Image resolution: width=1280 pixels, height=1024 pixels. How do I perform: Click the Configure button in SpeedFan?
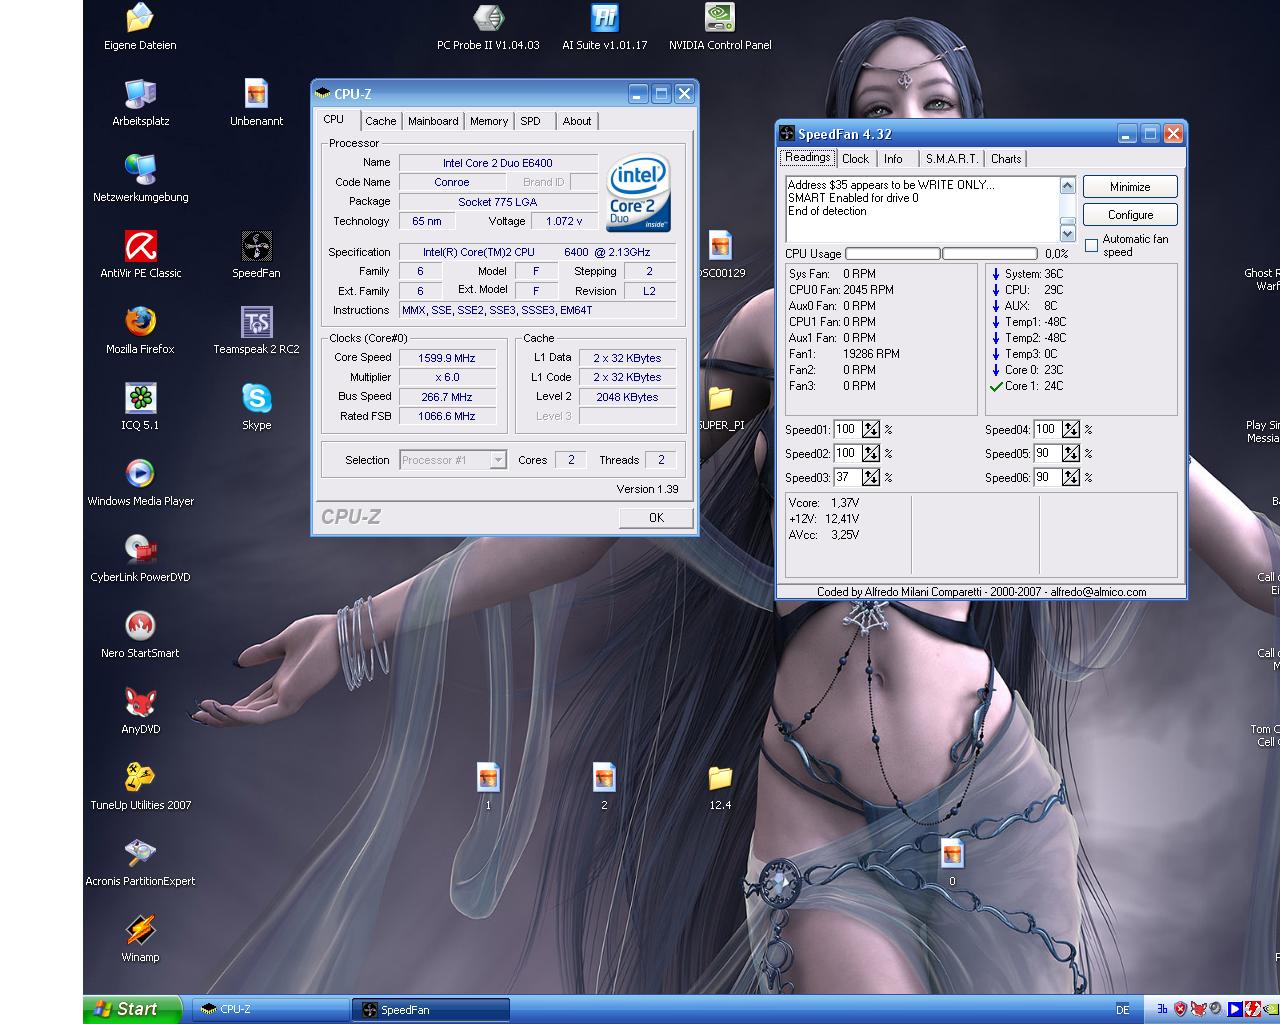tap(1130, 215)
